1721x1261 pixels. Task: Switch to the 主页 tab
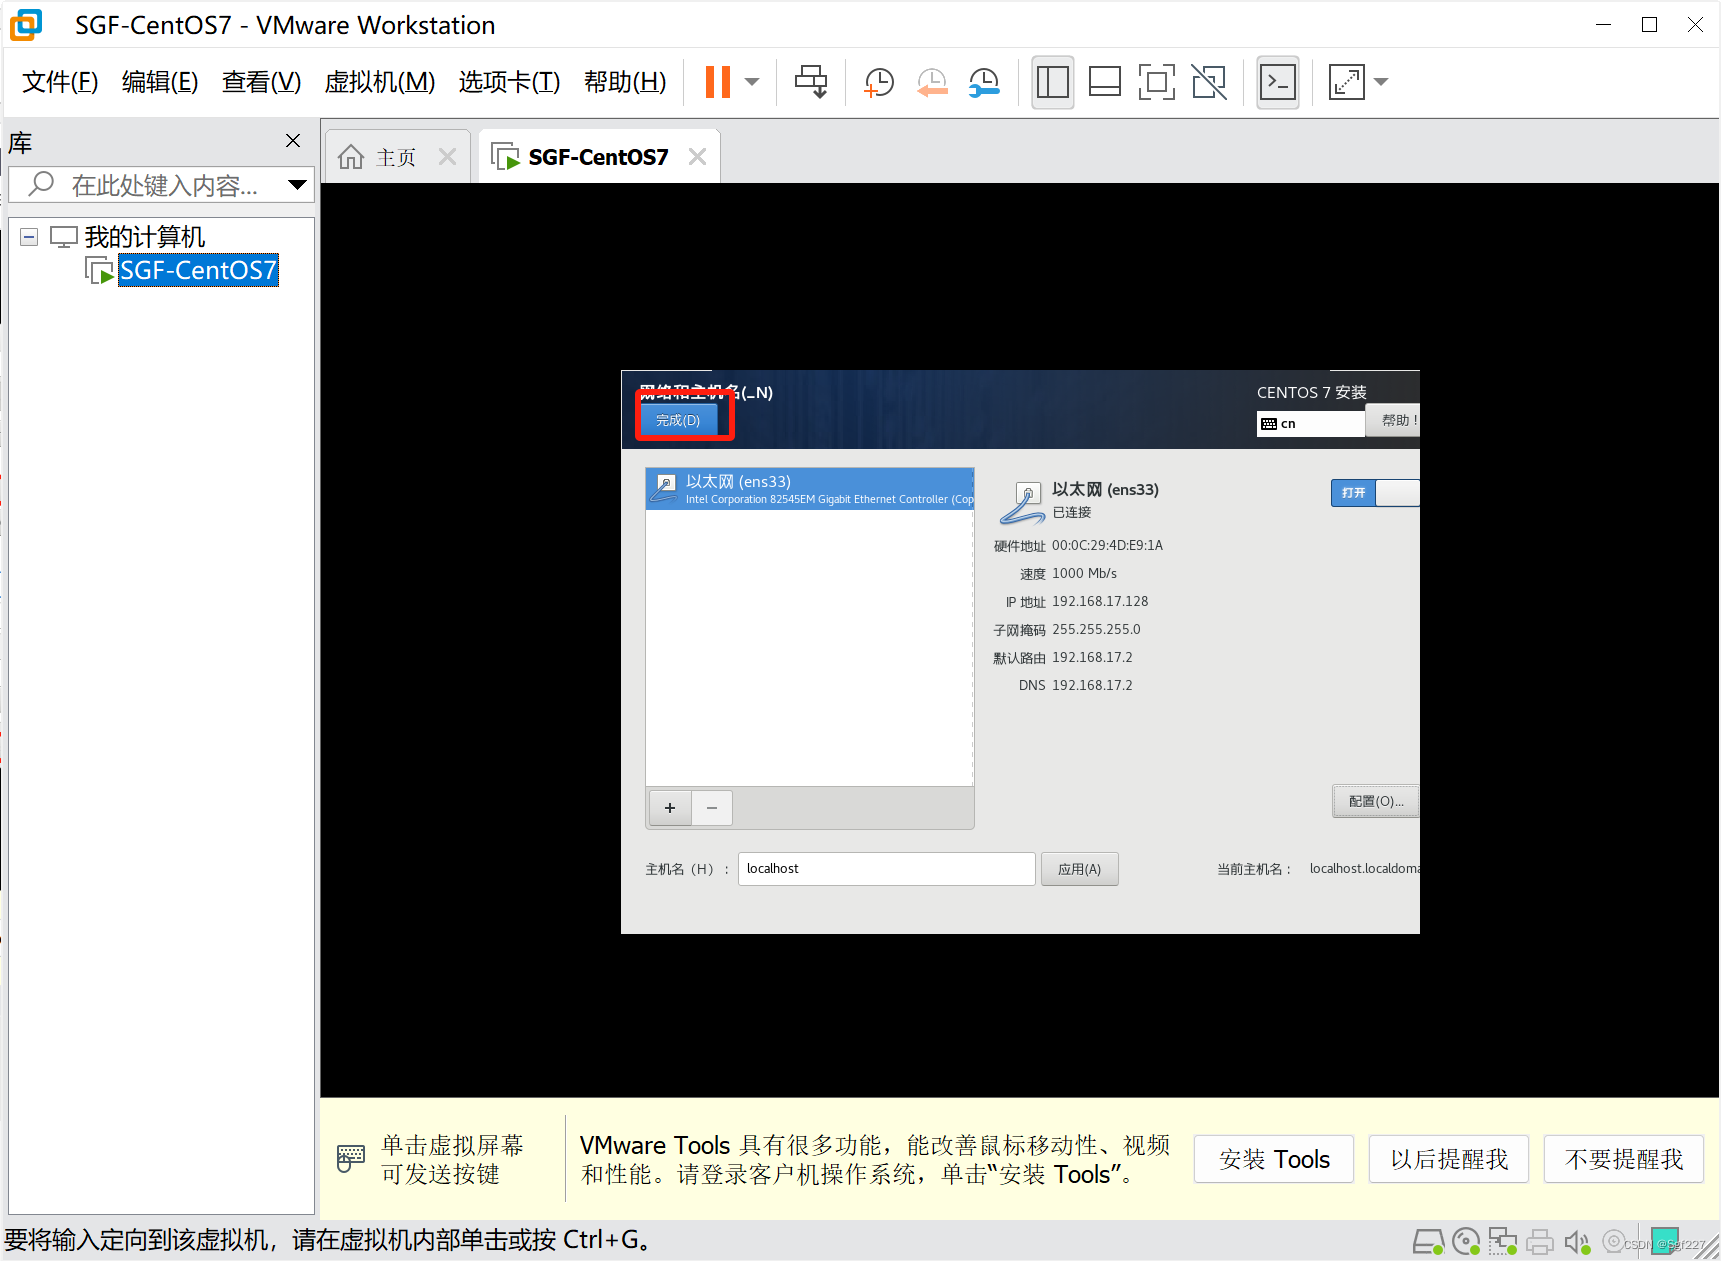click(396, 157)
